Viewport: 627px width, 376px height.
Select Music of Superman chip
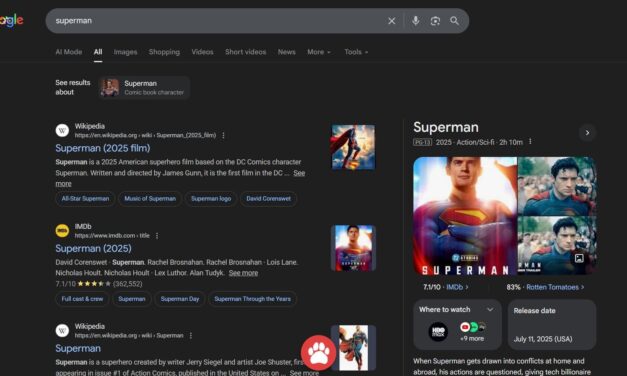pos(150,199)
